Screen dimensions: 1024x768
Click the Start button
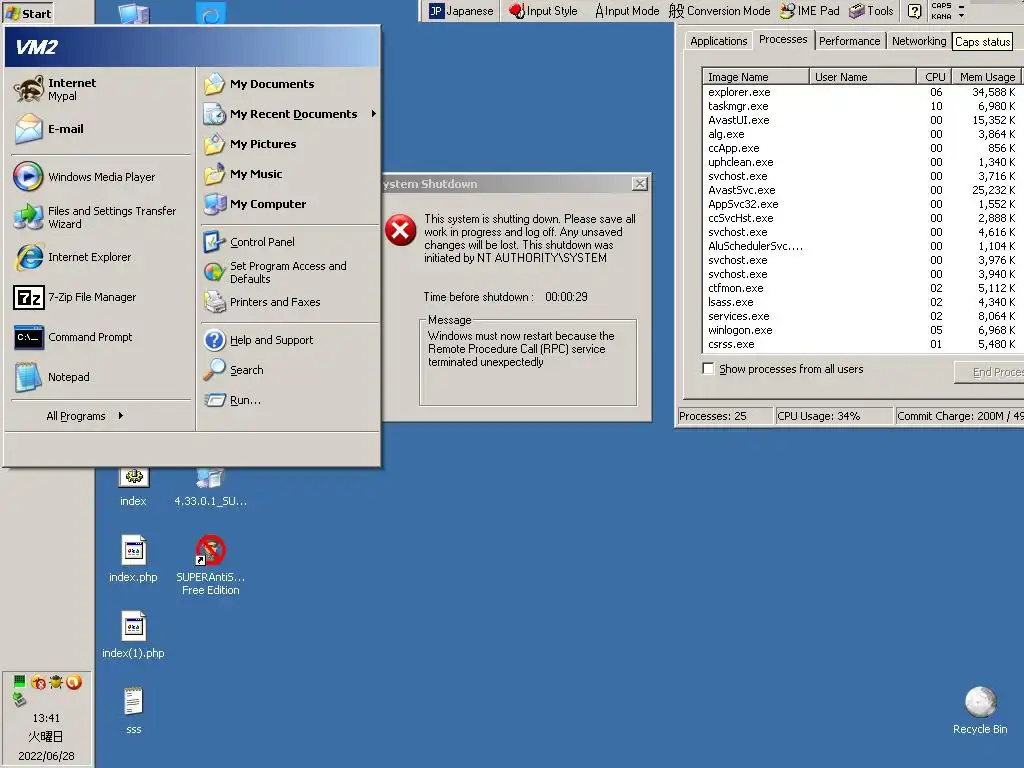click(x=28, y=13)
